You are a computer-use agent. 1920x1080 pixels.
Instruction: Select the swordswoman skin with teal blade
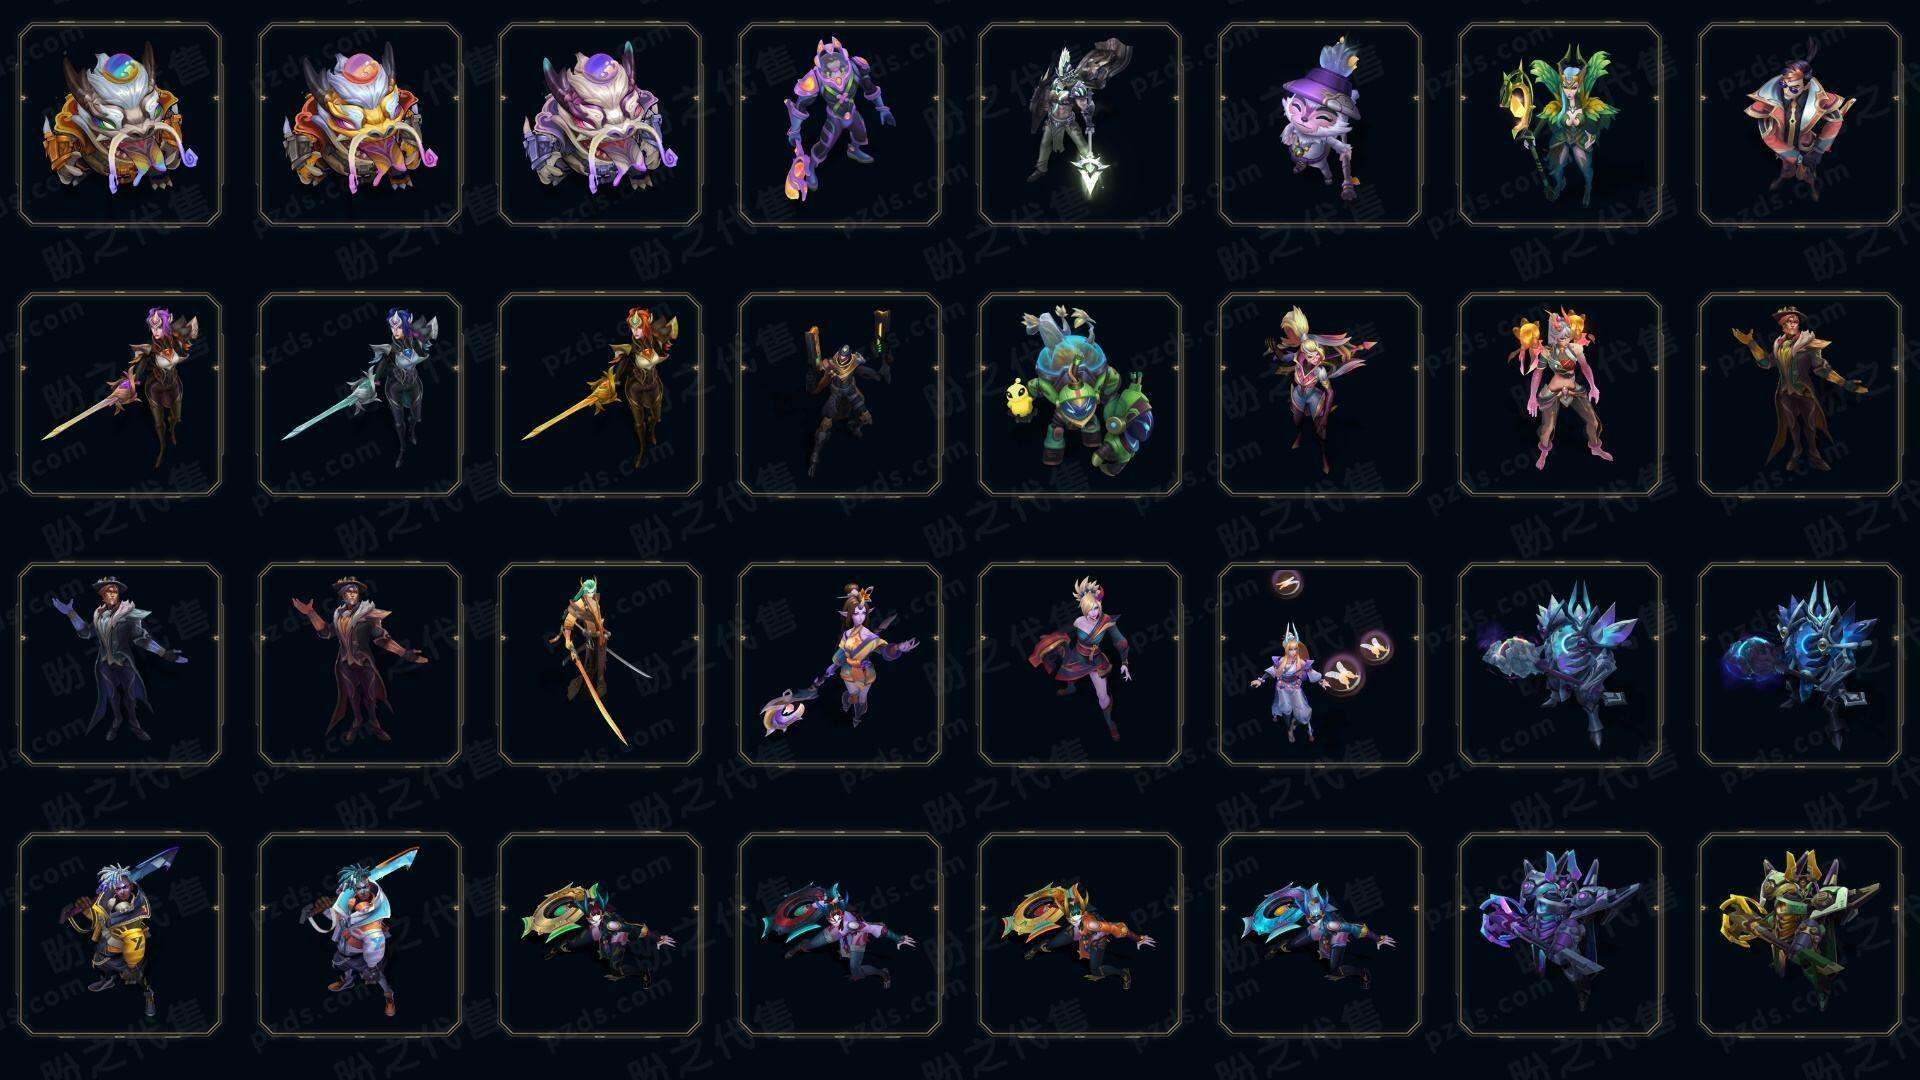click(x=360, y=394)
